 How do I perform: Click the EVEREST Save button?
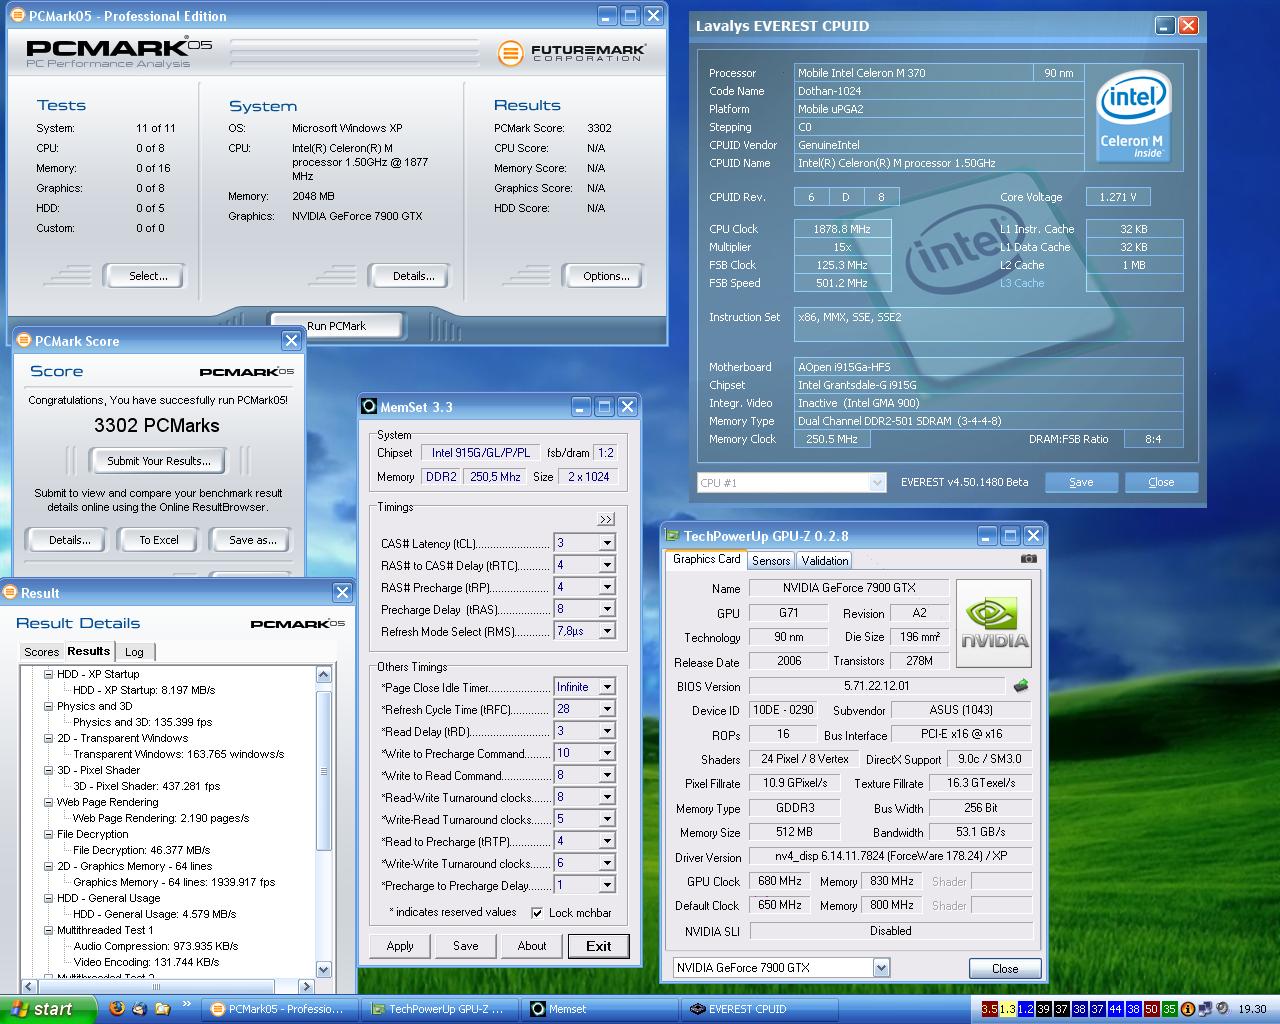[1081, 482]
